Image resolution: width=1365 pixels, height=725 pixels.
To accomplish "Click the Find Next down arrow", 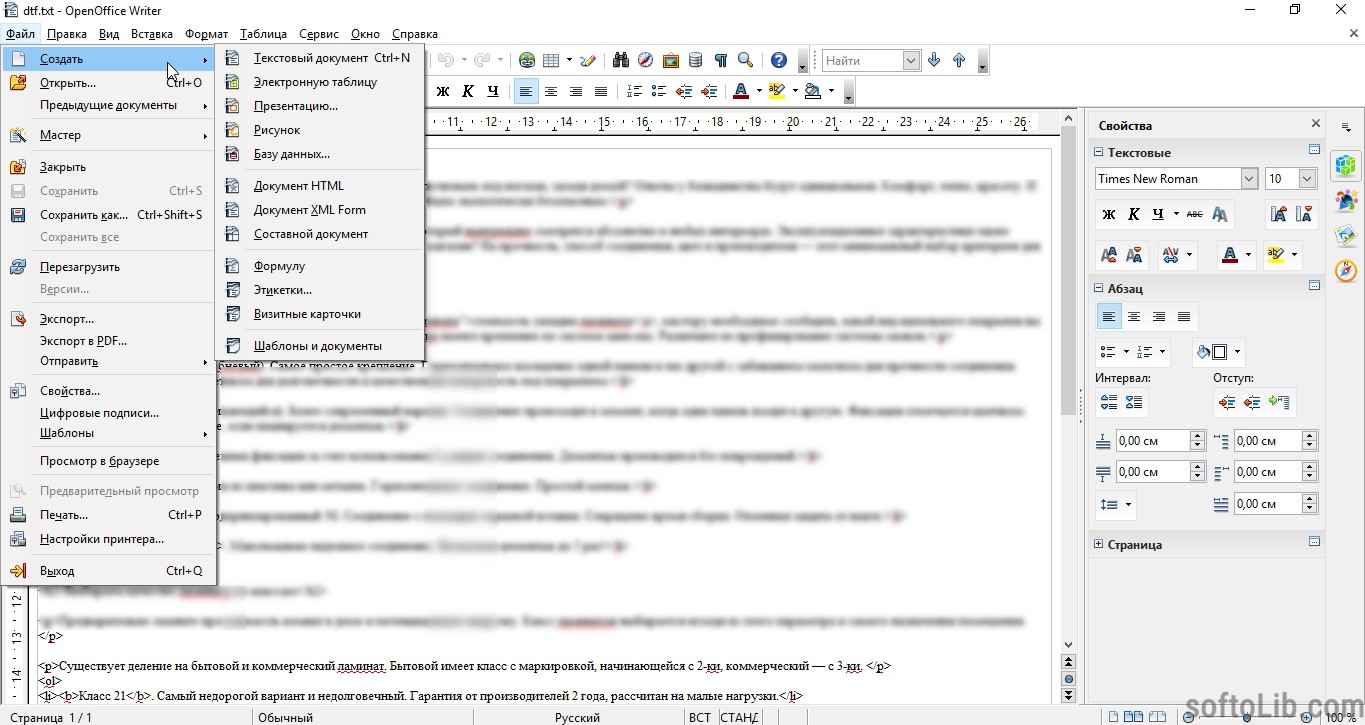I will pyautogui.click(x=934, y=60).
